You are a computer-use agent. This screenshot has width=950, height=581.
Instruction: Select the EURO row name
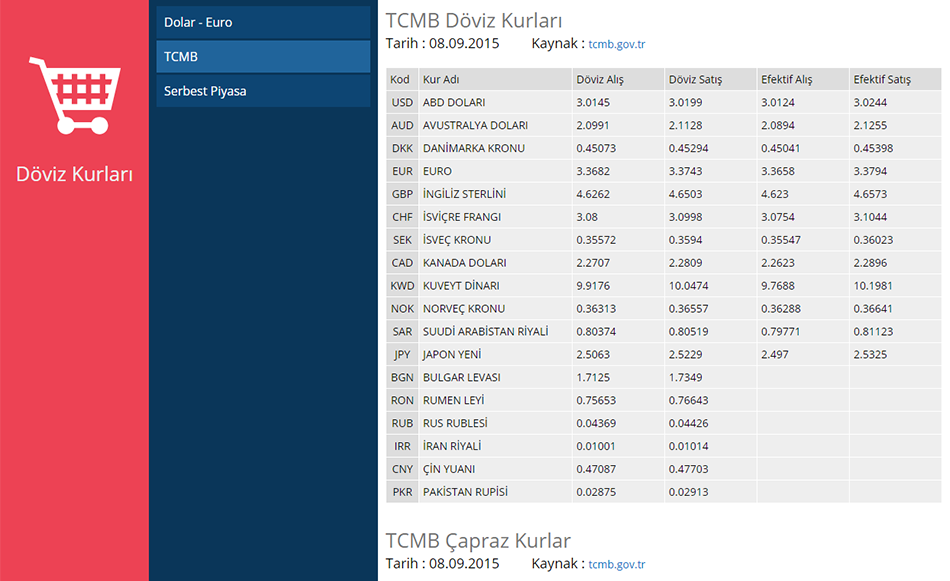[437, 171]
